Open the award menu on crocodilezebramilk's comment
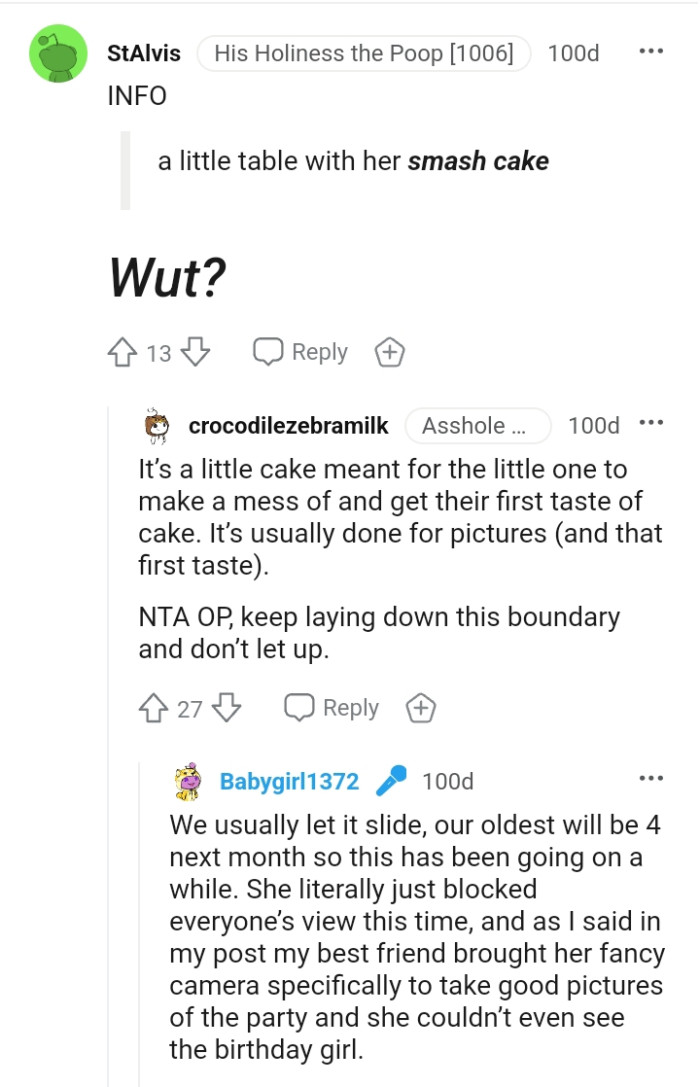700x1087 pixels. (421, 707)
